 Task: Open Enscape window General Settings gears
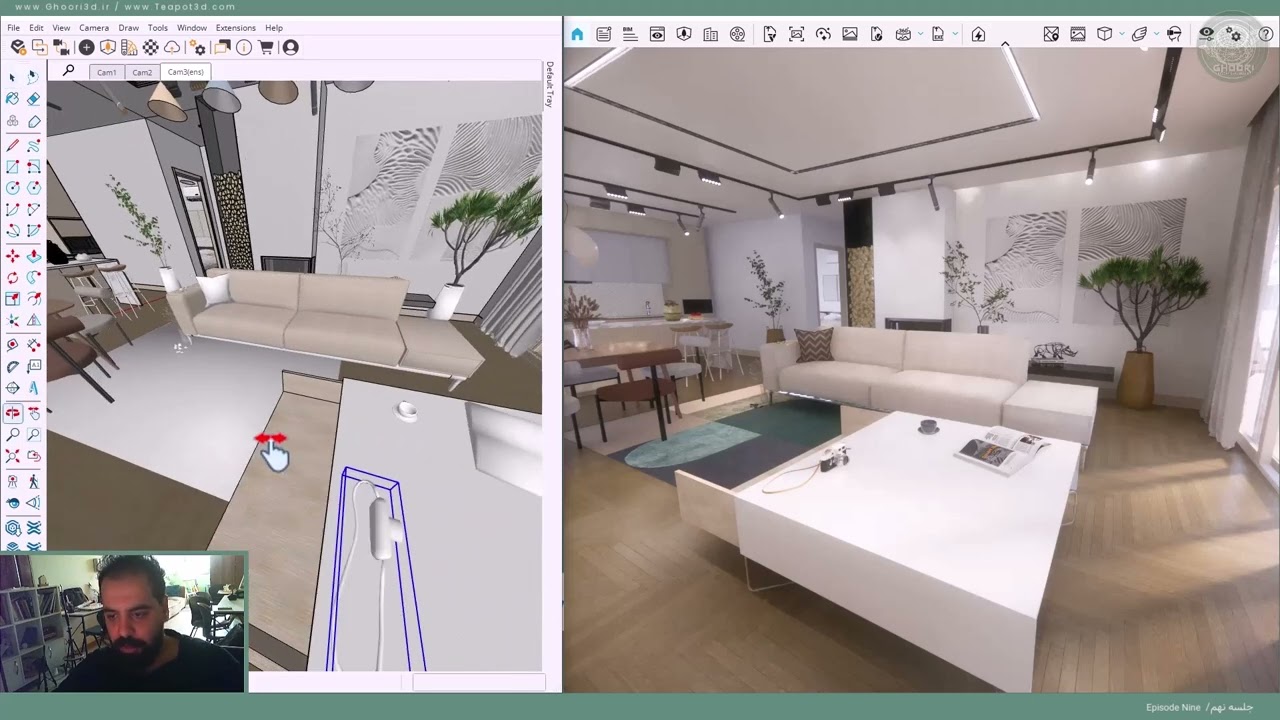pyautogui.click(x=1235, y=34)
